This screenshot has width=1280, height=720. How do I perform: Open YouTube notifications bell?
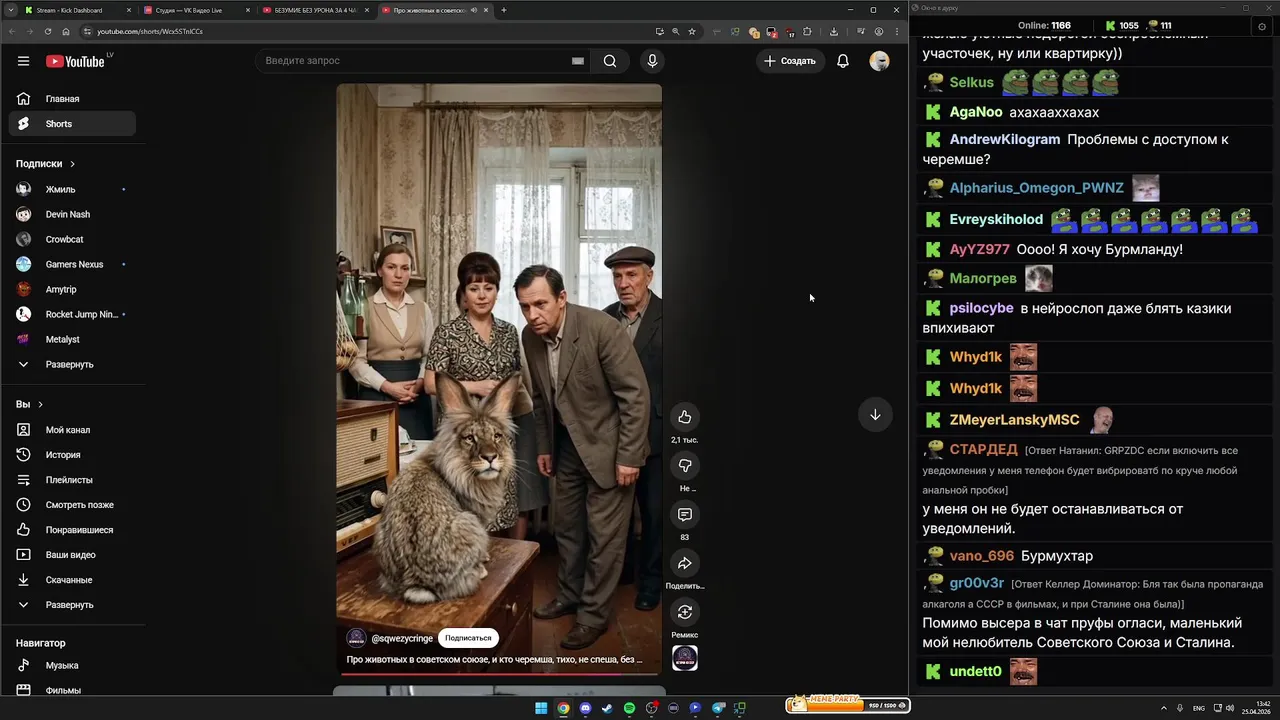(843, 61)
